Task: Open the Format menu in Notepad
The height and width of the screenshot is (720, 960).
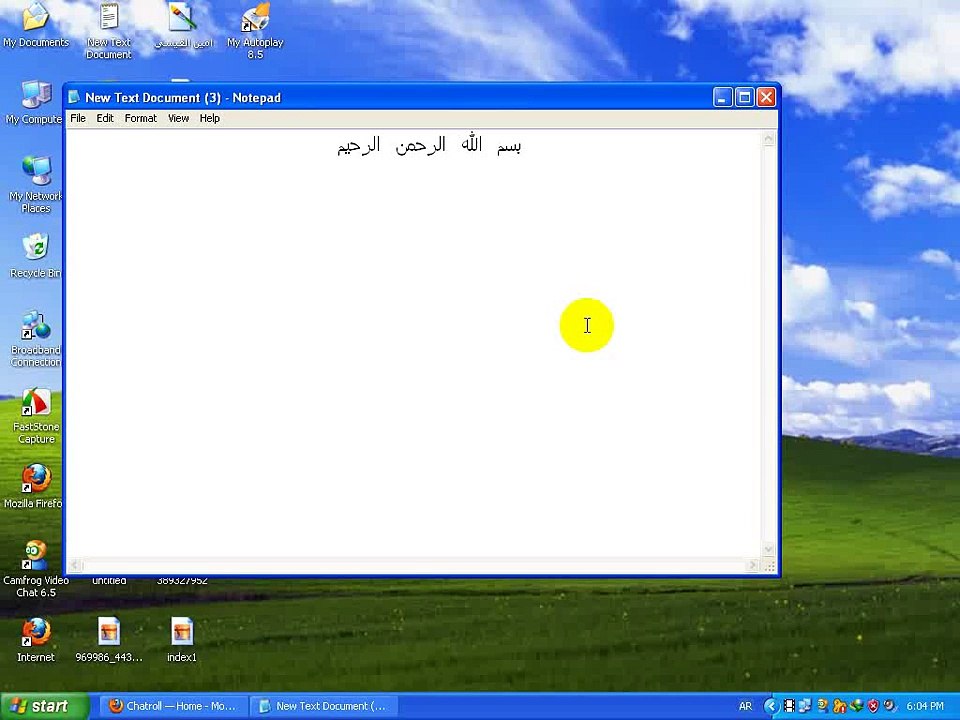Action: [x=140, y=118]
